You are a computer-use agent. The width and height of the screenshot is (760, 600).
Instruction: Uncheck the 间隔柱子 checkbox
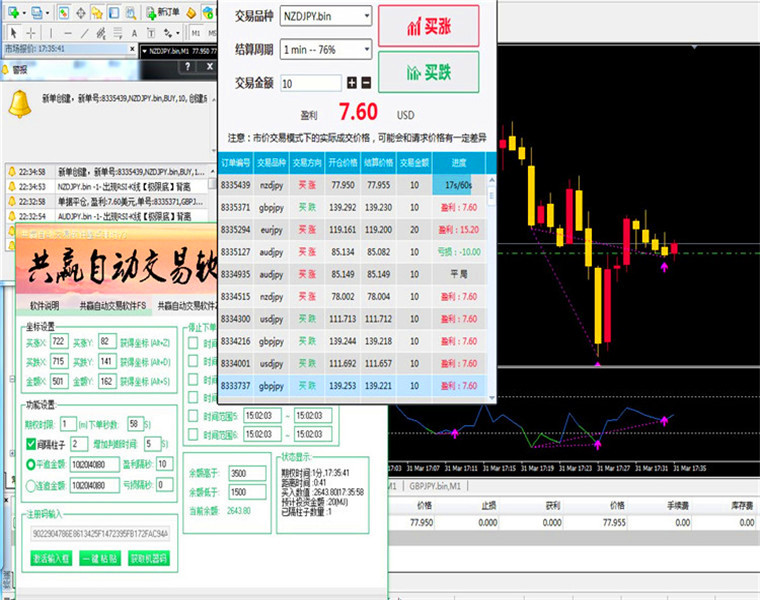31,444
